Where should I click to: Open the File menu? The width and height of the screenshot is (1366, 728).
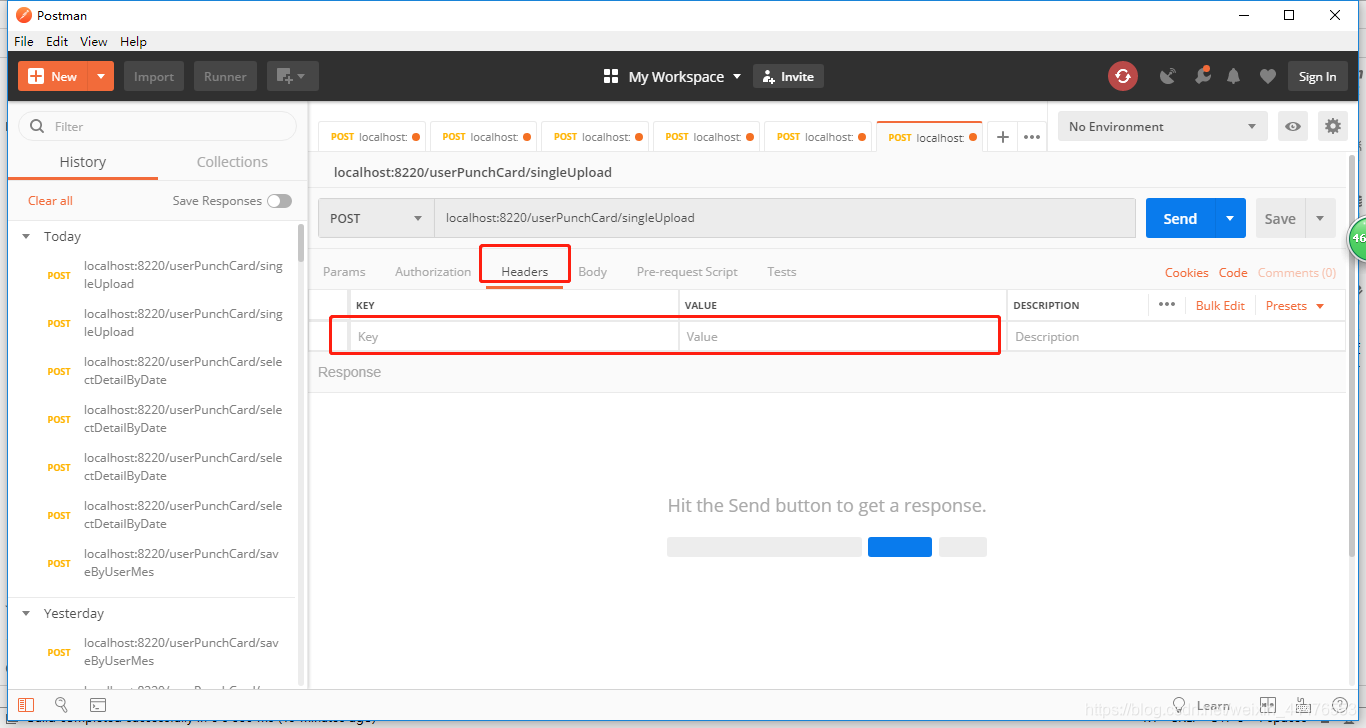tap(24, 41)
